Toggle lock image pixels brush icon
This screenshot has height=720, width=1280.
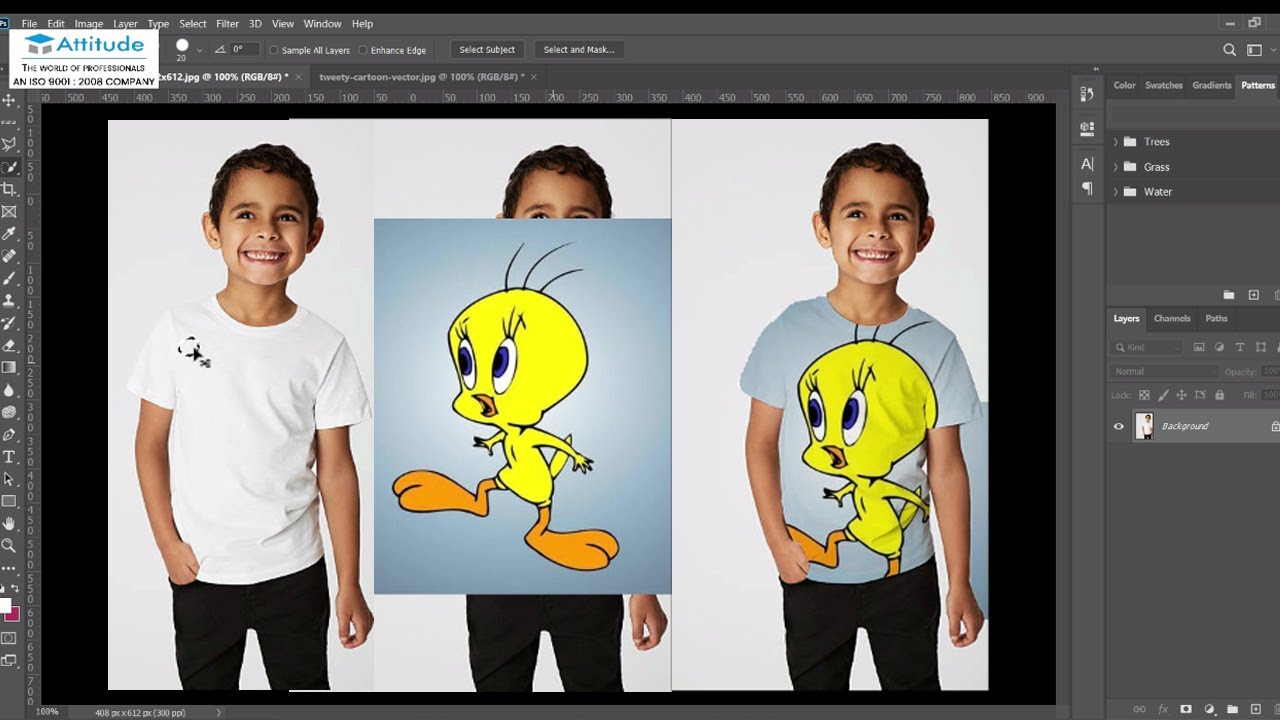(1162, 395)
